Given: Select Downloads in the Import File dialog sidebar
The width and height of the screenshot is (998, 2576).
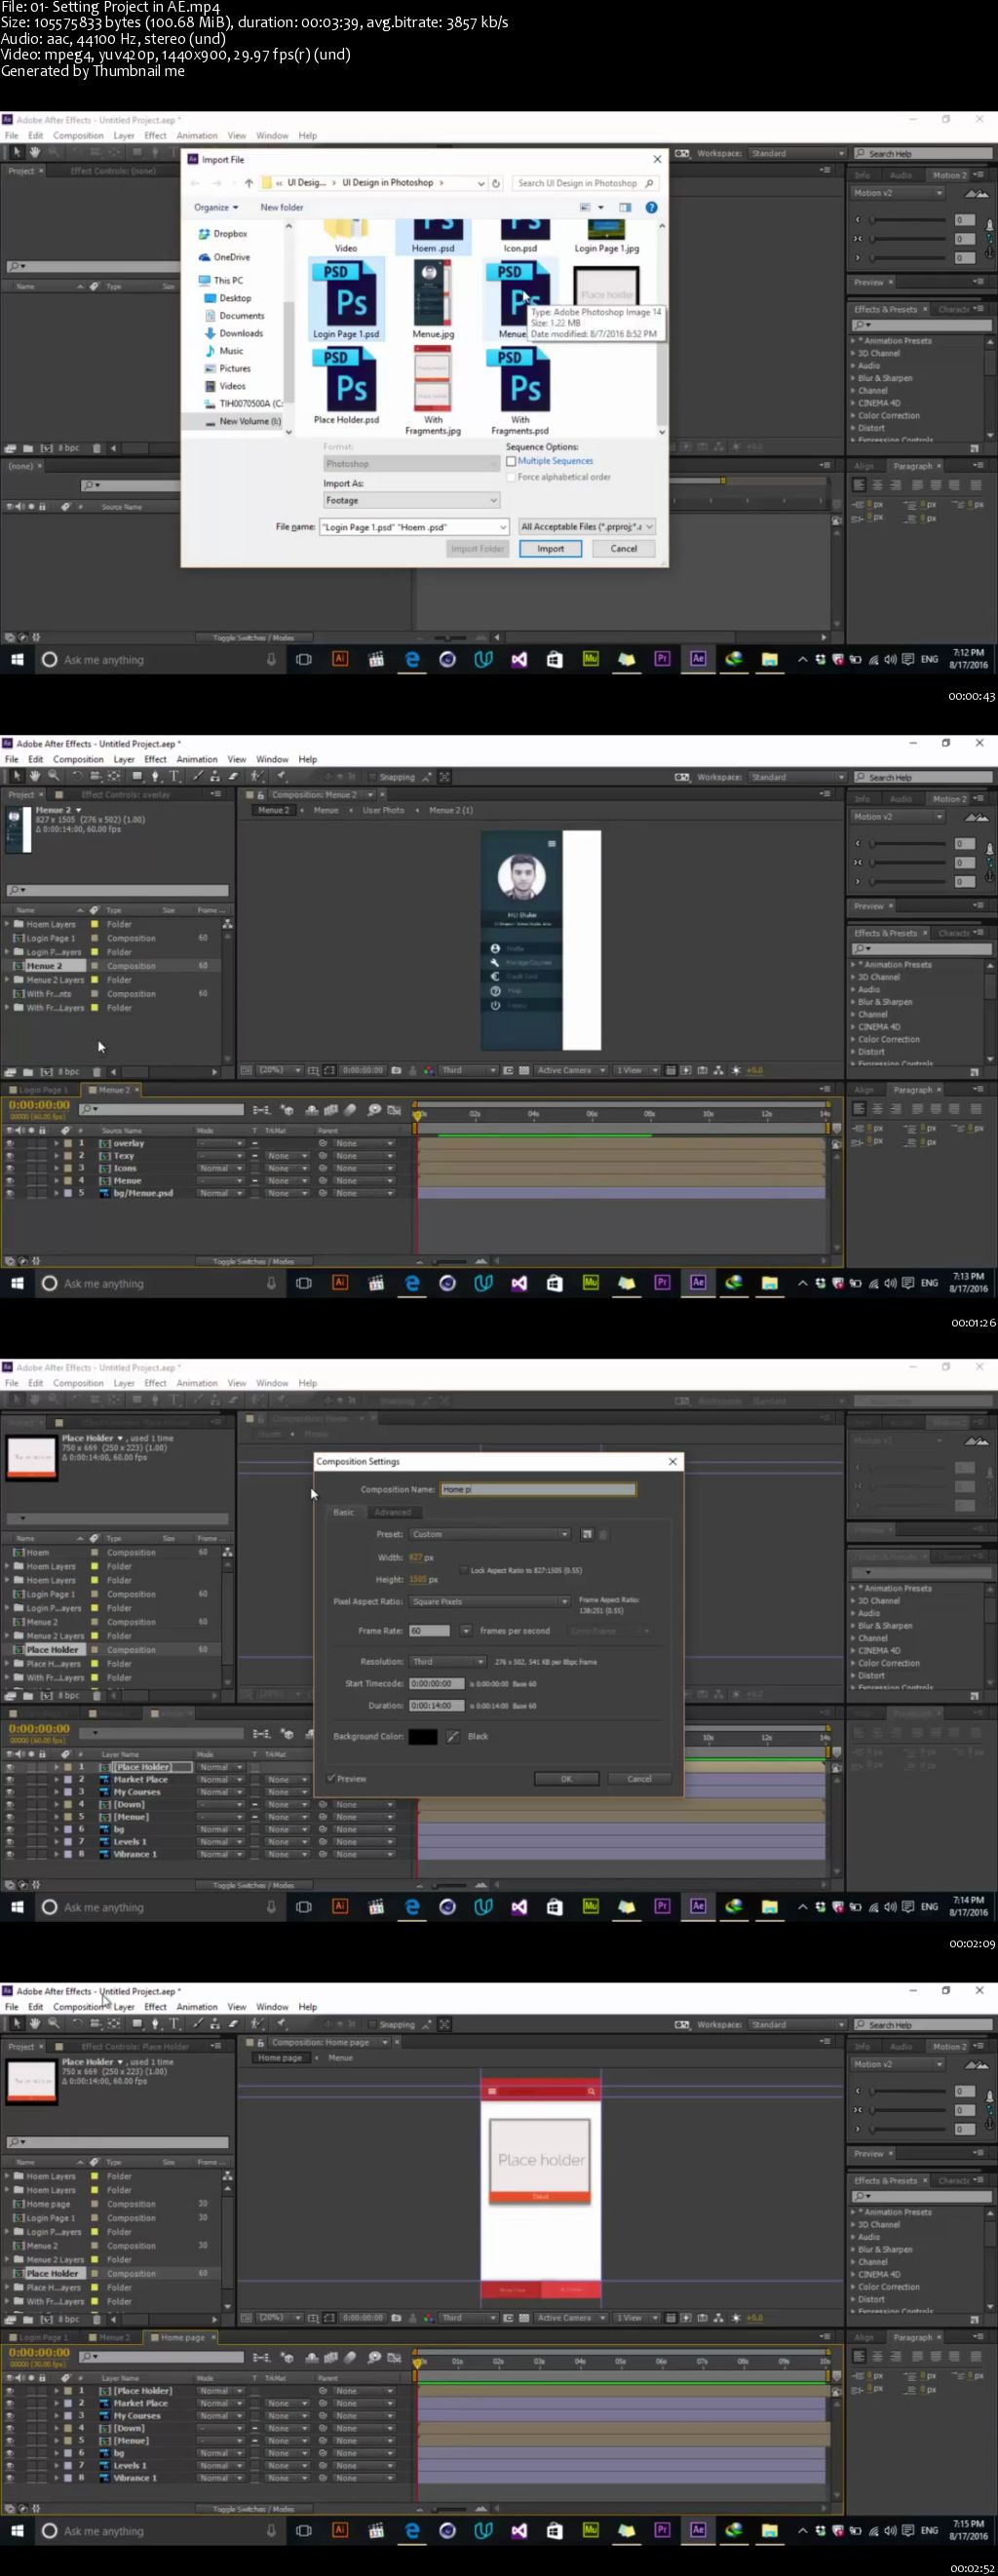Looking at the screenshot, I should 241,333.
